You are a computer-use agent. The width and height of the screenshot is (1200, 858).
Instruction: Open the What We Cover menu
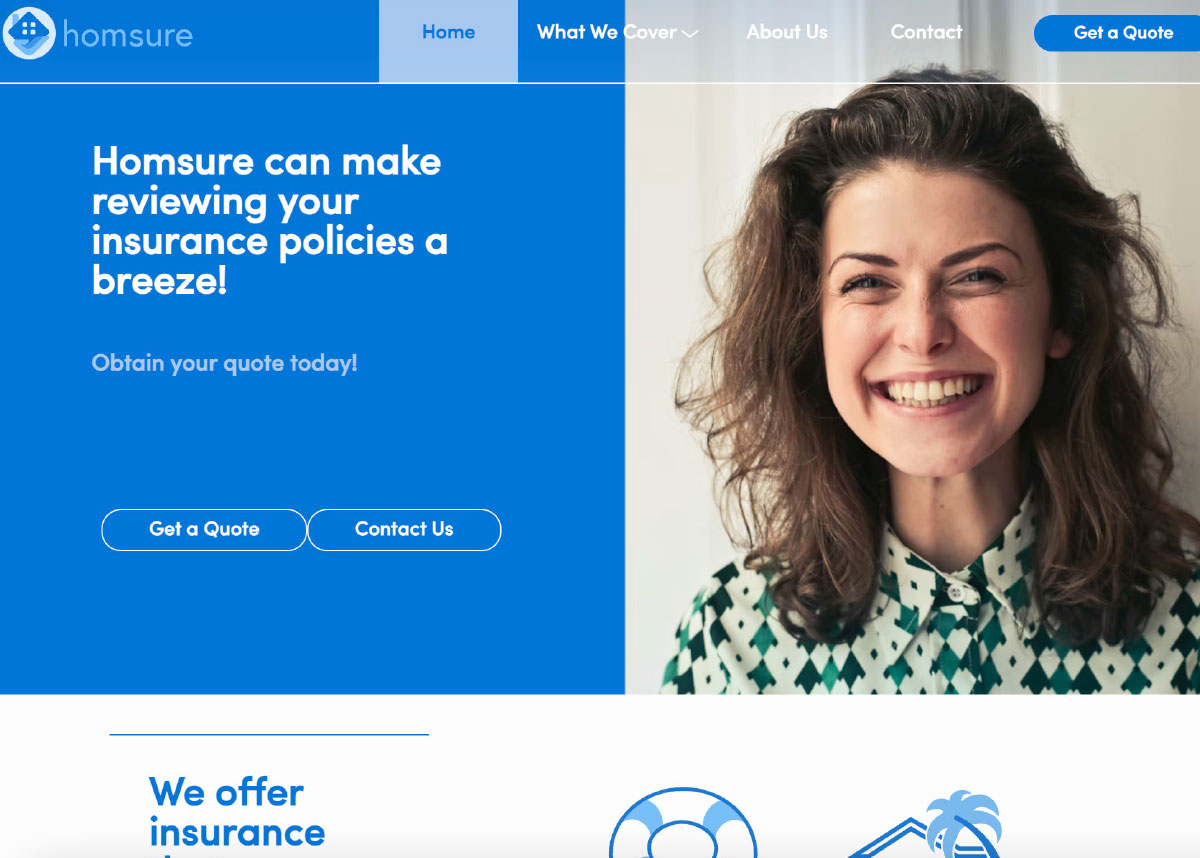606,32
